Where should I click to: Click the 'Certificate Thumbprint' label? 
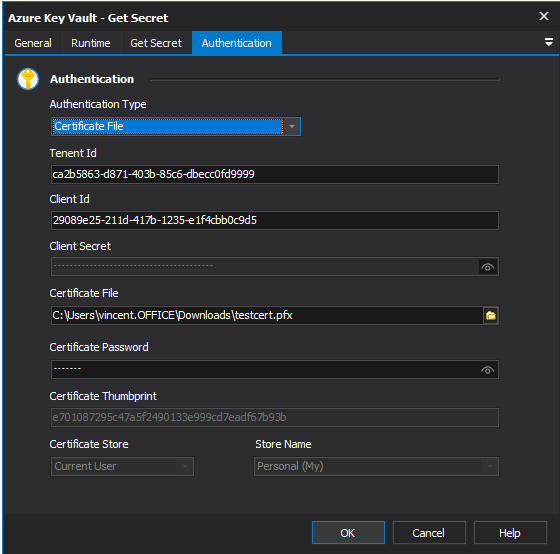point(103,396)
